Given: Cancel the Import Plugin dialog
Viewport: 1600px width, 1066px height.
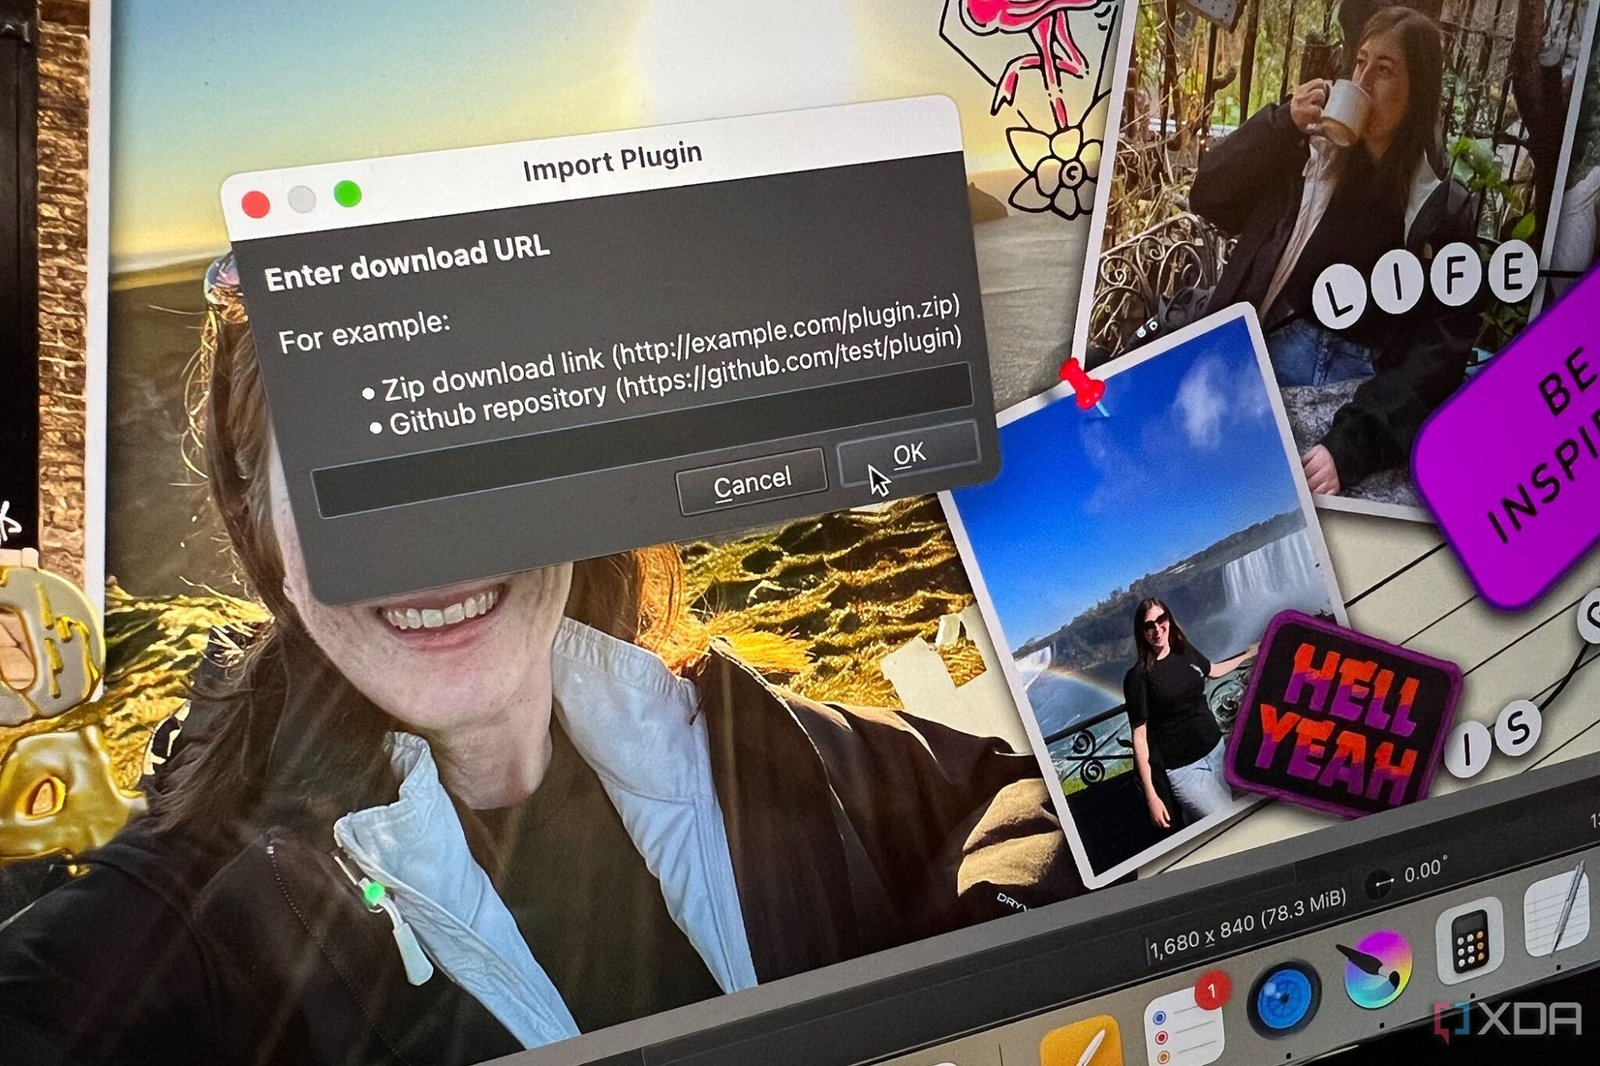Looking at the screenshot, I should 751,483.
